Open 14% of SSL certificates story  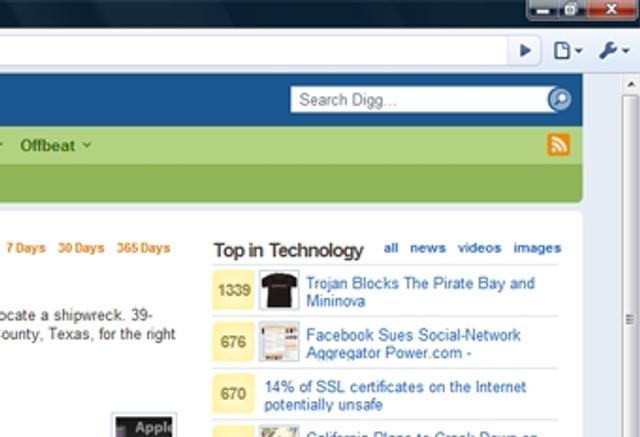(395, 395)
